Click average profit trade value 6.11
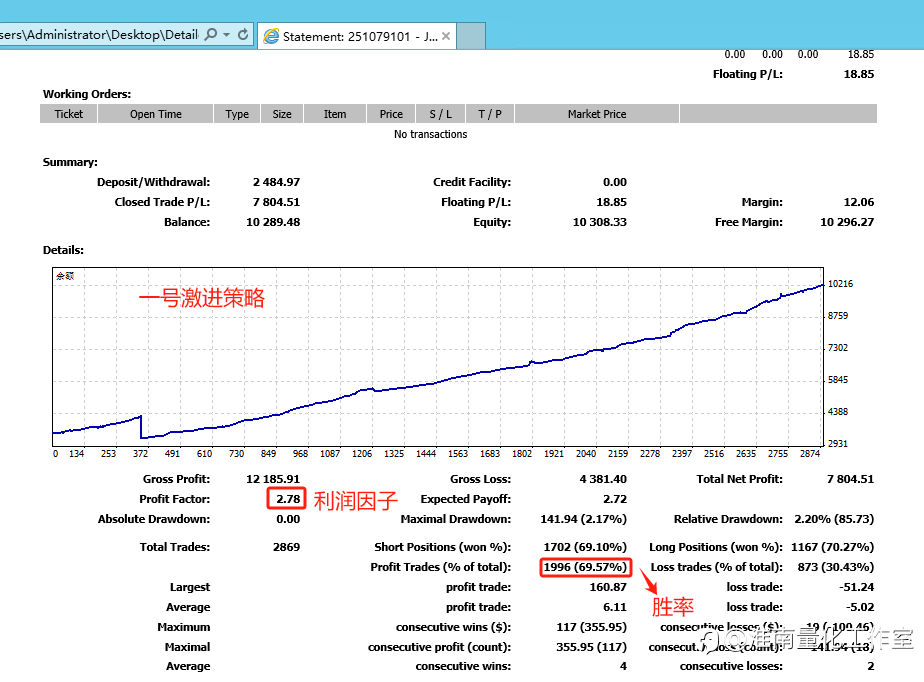 pos(615,607)
